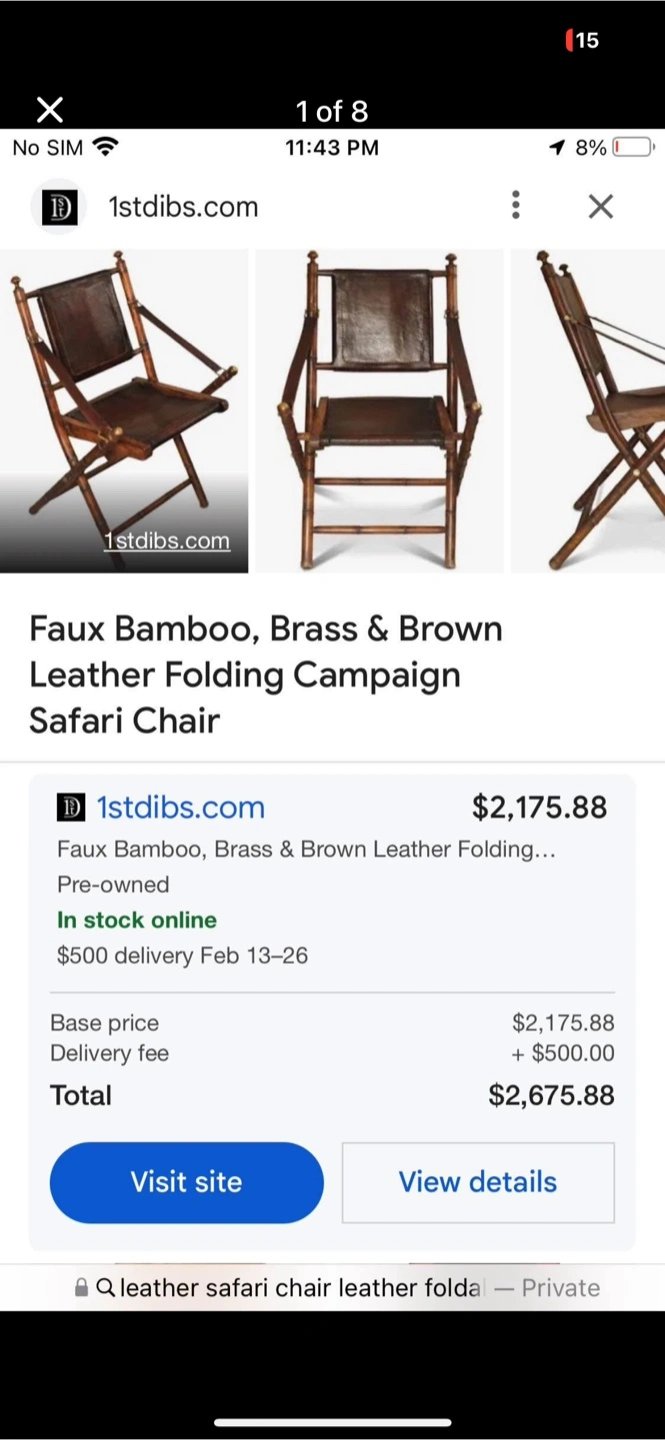Tap the location arrow status icon

[x=557, y=147]
